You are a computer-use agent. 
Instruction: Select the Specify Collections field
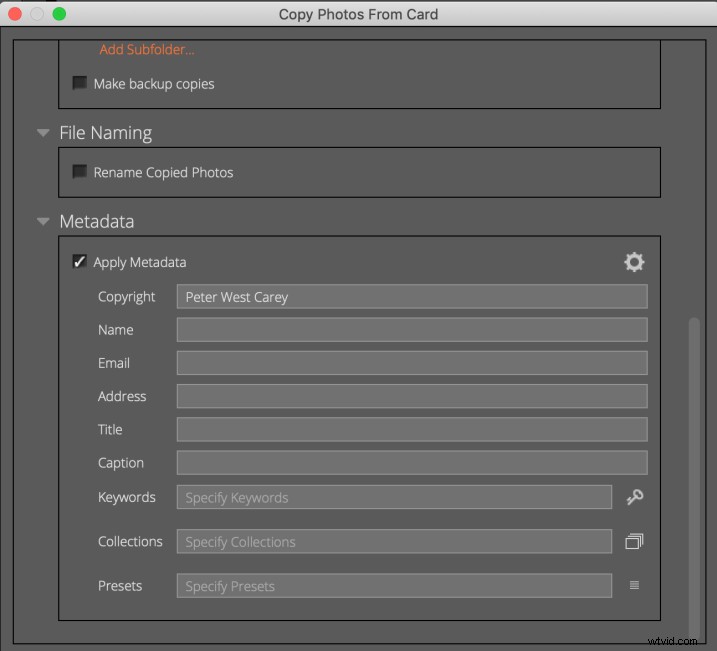393,541
